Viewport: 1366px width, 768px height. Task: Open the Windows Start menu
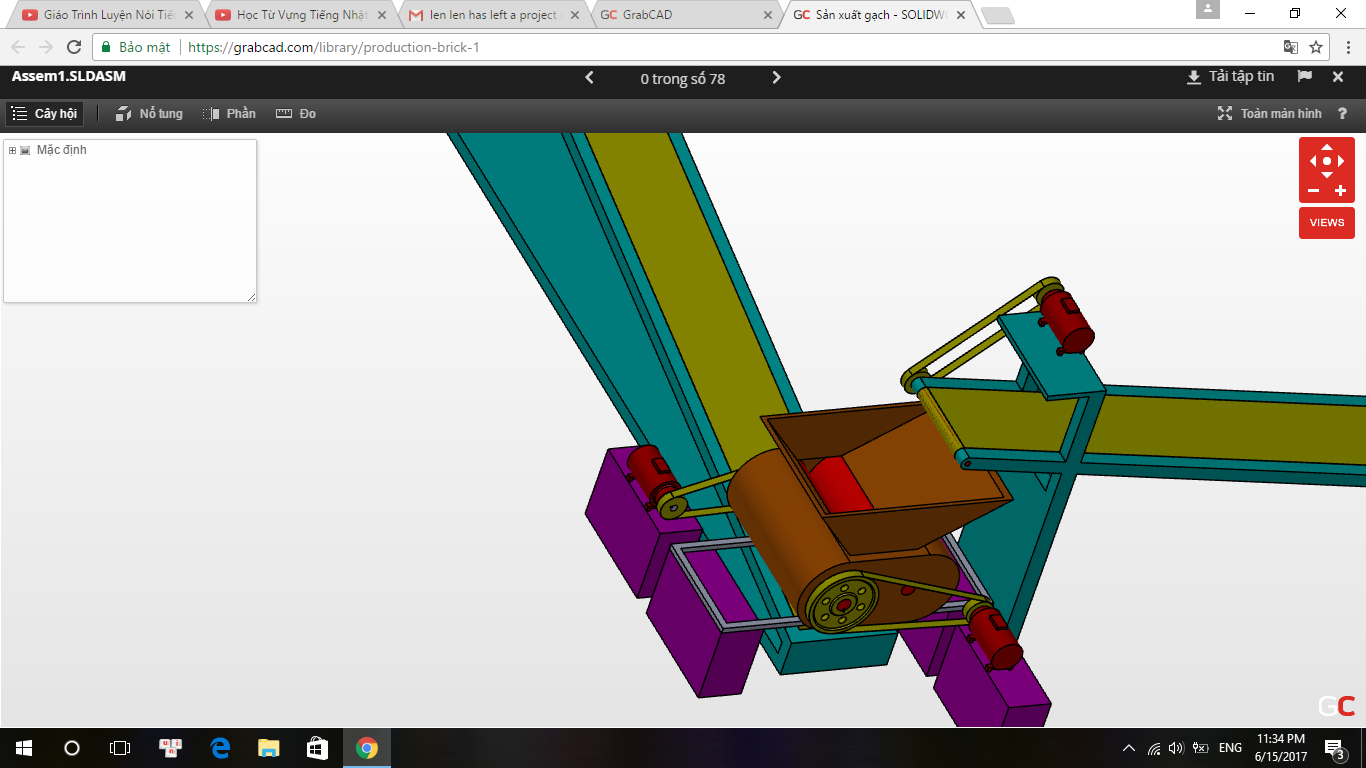[24, 748]
